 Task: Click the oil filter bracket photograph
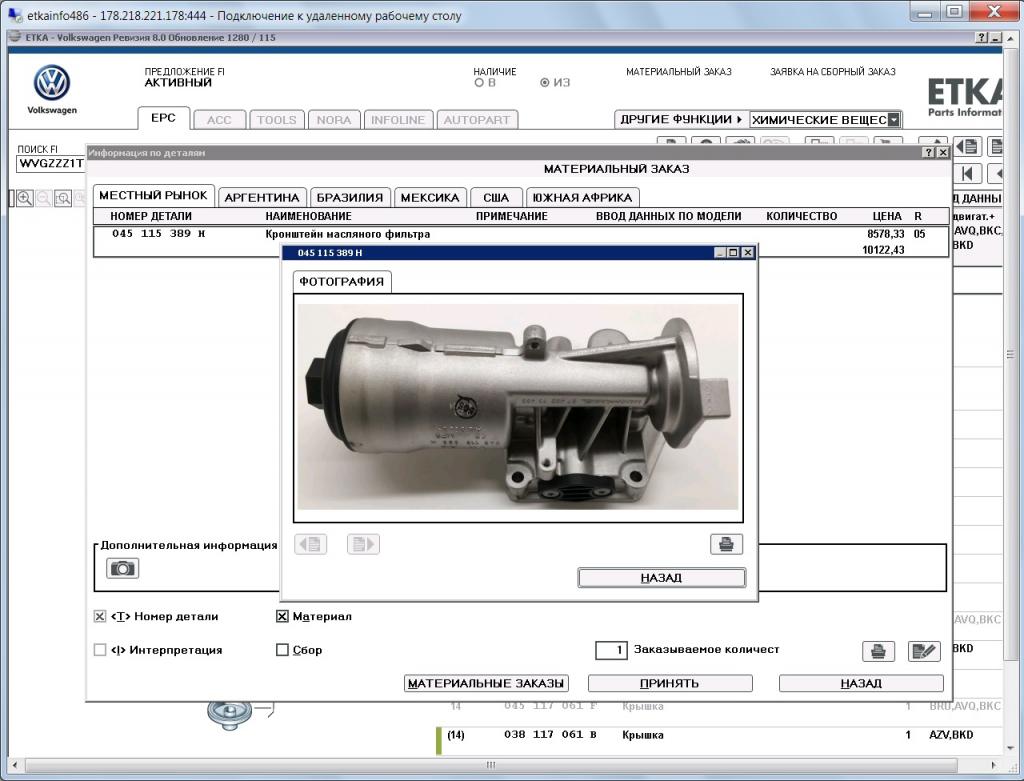518,407
